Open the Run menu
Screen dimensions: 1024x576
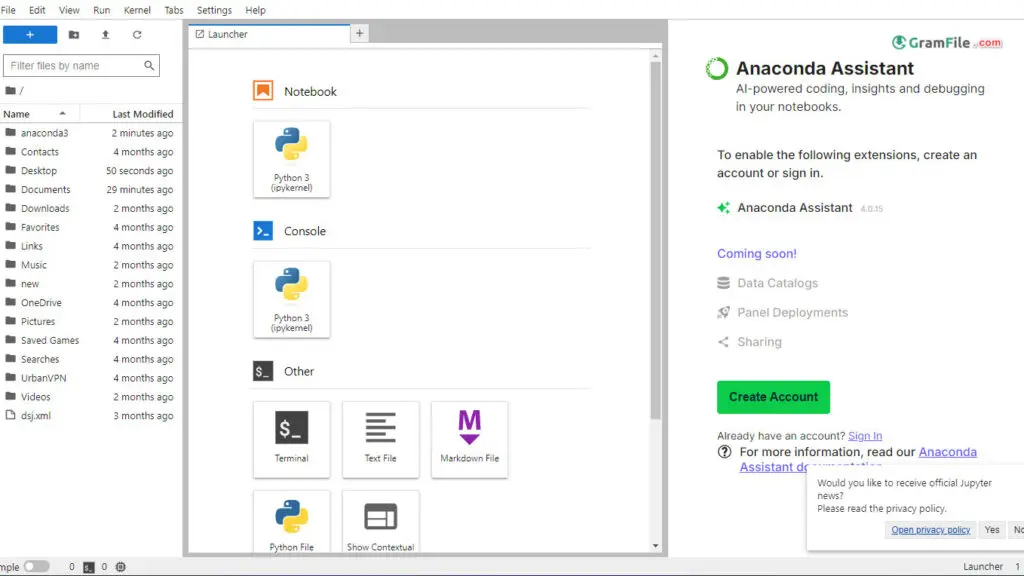click(x=101, y=10)
